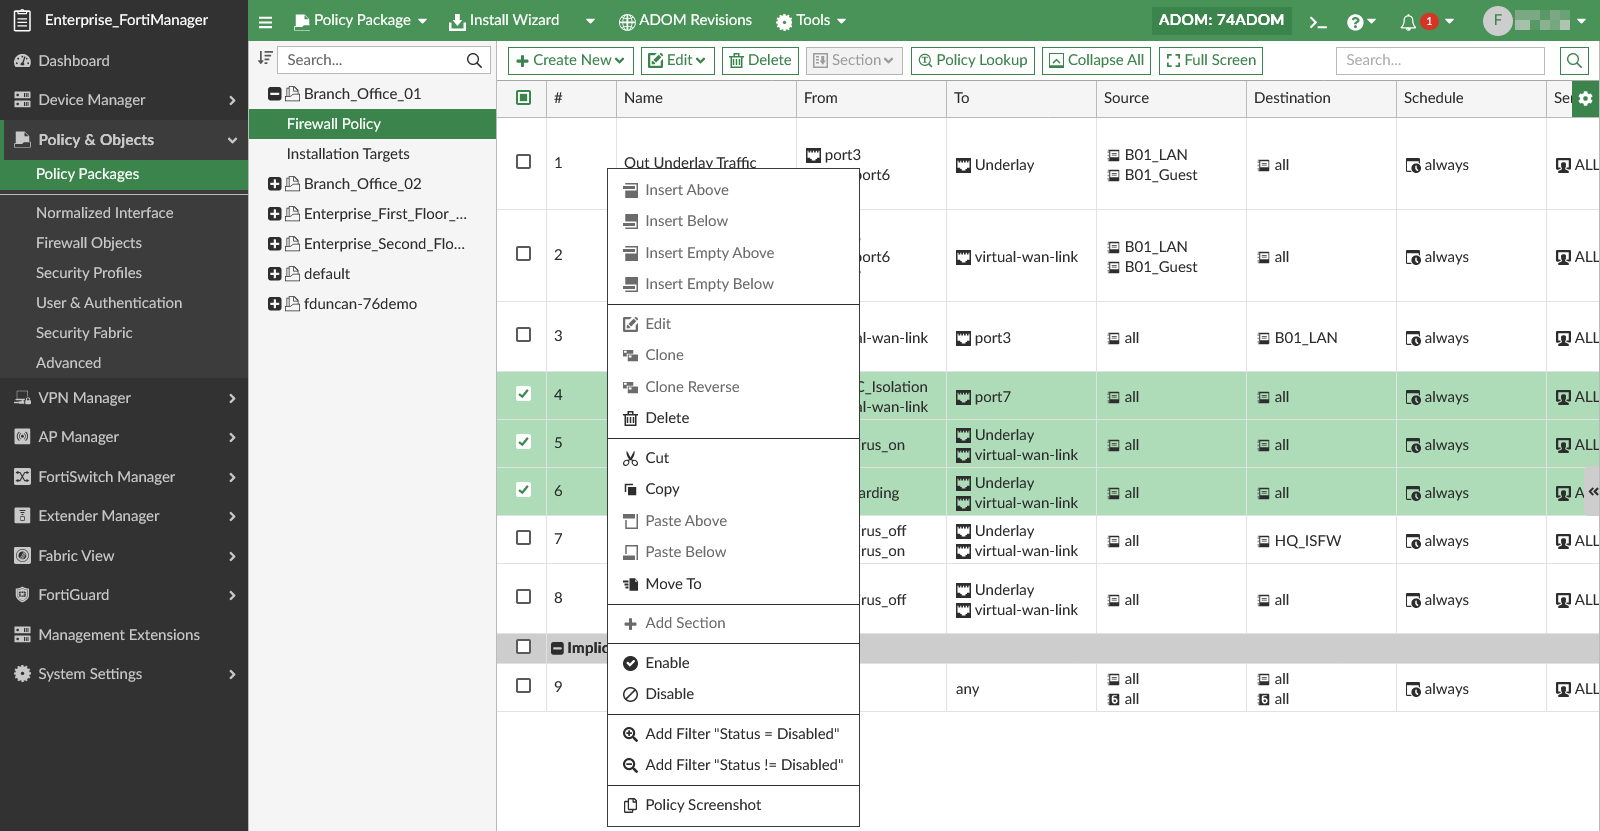Expand the default package tree node
Viewport: 1600px width, 831px height.
click(275, 274)
